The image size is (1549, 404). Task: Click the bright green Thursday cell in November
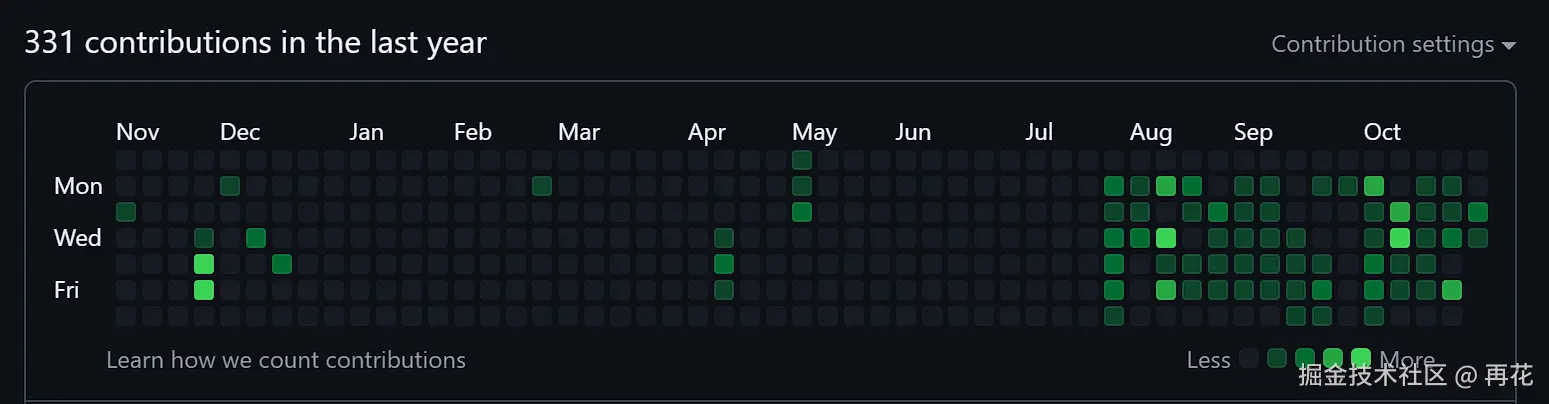pyautogui.click(x=204, y=264)
